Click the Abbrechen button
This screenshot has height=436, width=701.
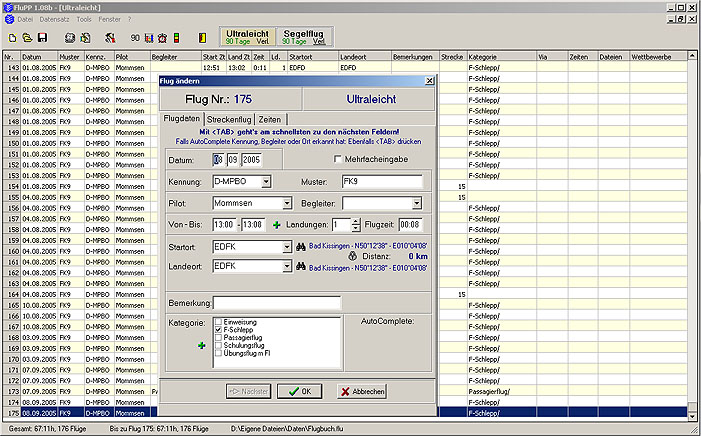click(x=362, y=391)
